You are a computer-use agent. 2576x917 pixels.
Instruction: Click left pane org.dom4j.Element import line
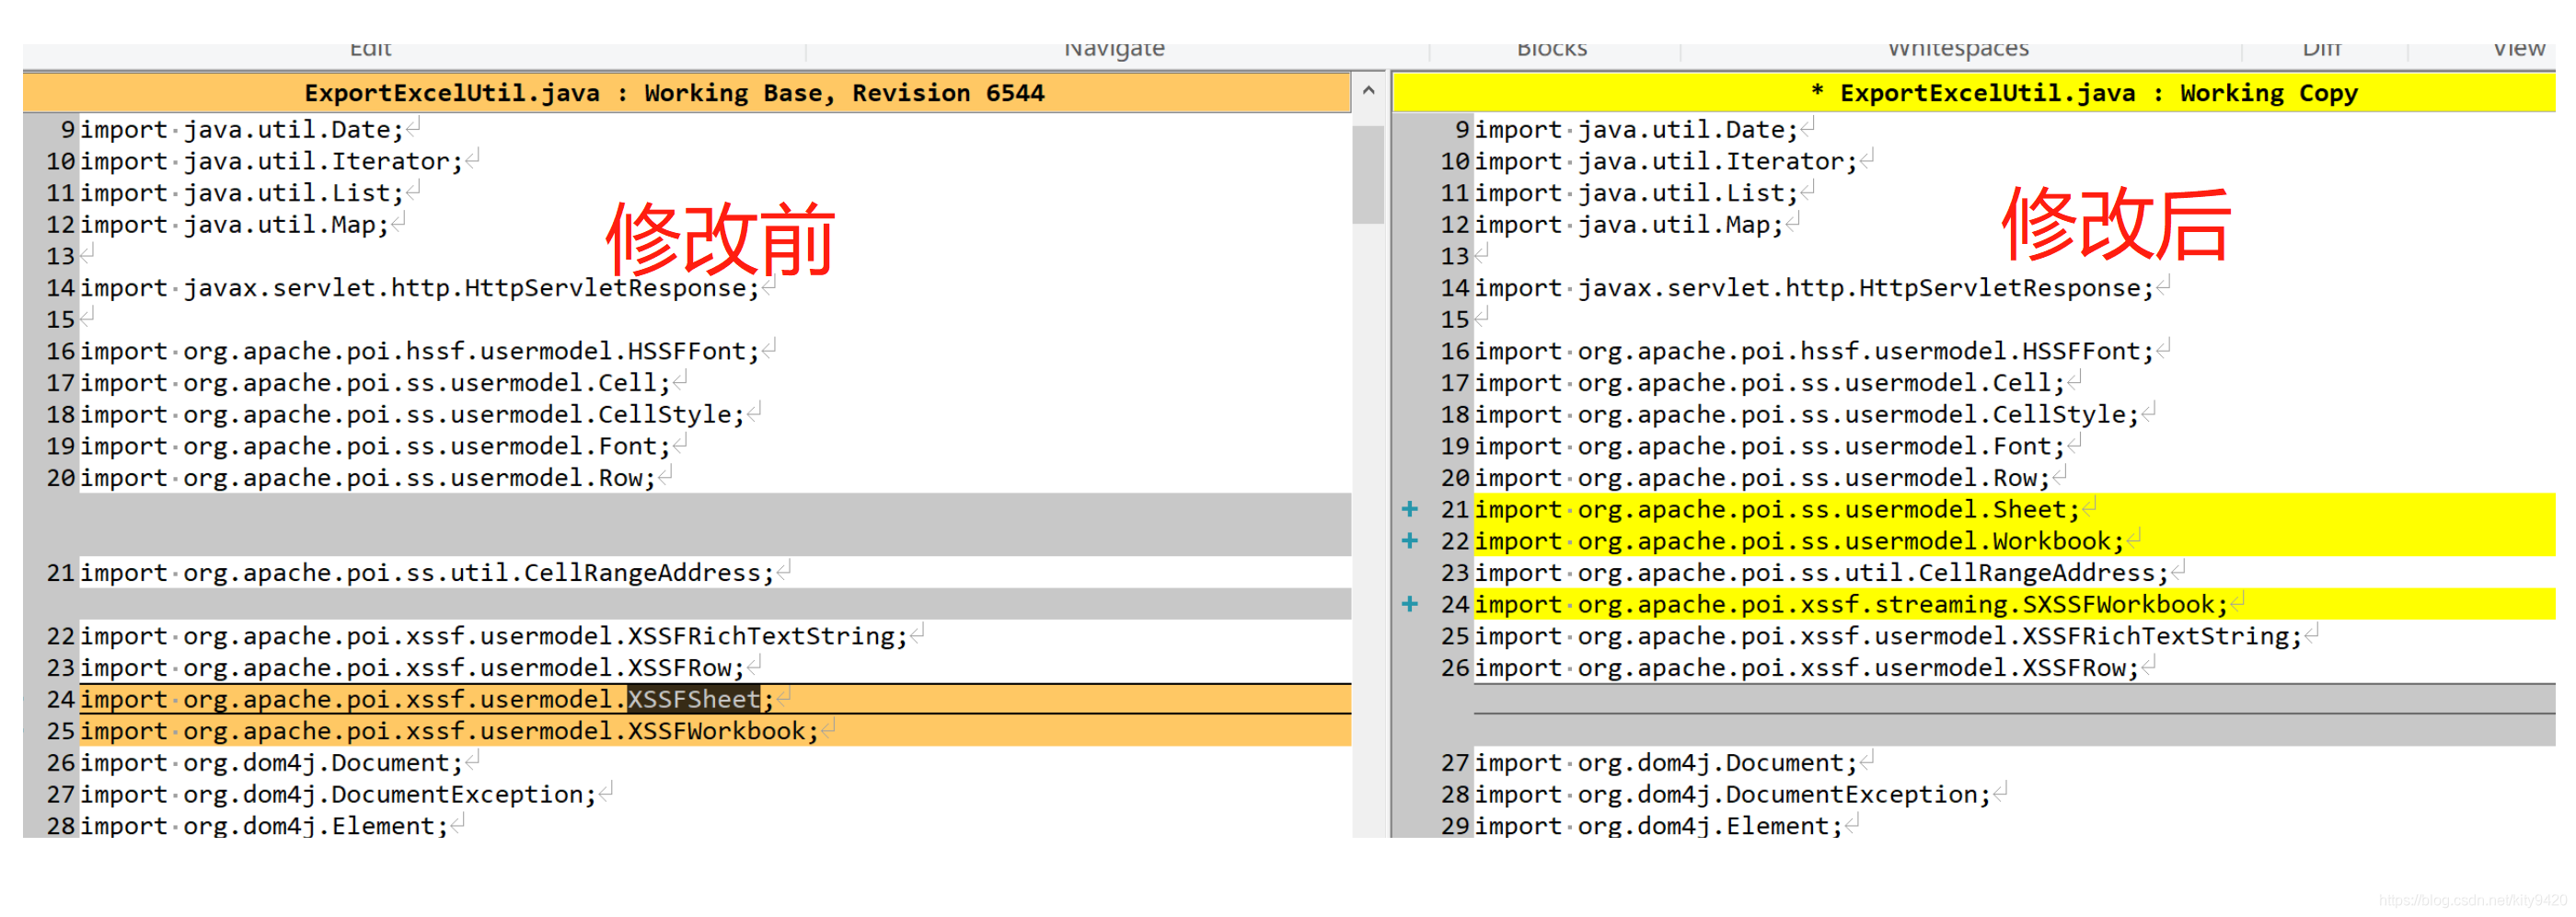[x=264, y=826]
